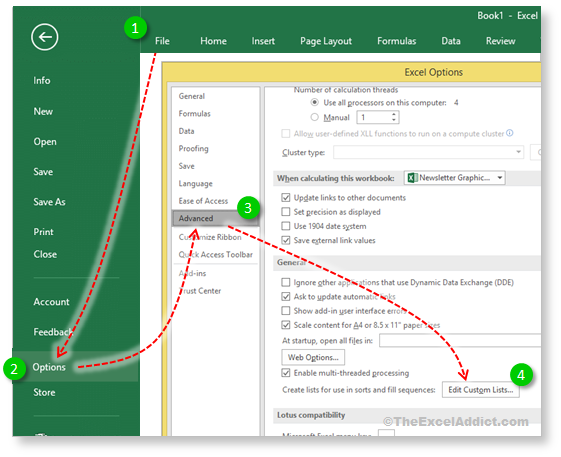Click the back arrow circle icon
The image size is (561, 457).
pyautogui.click(x=44, y=37)
